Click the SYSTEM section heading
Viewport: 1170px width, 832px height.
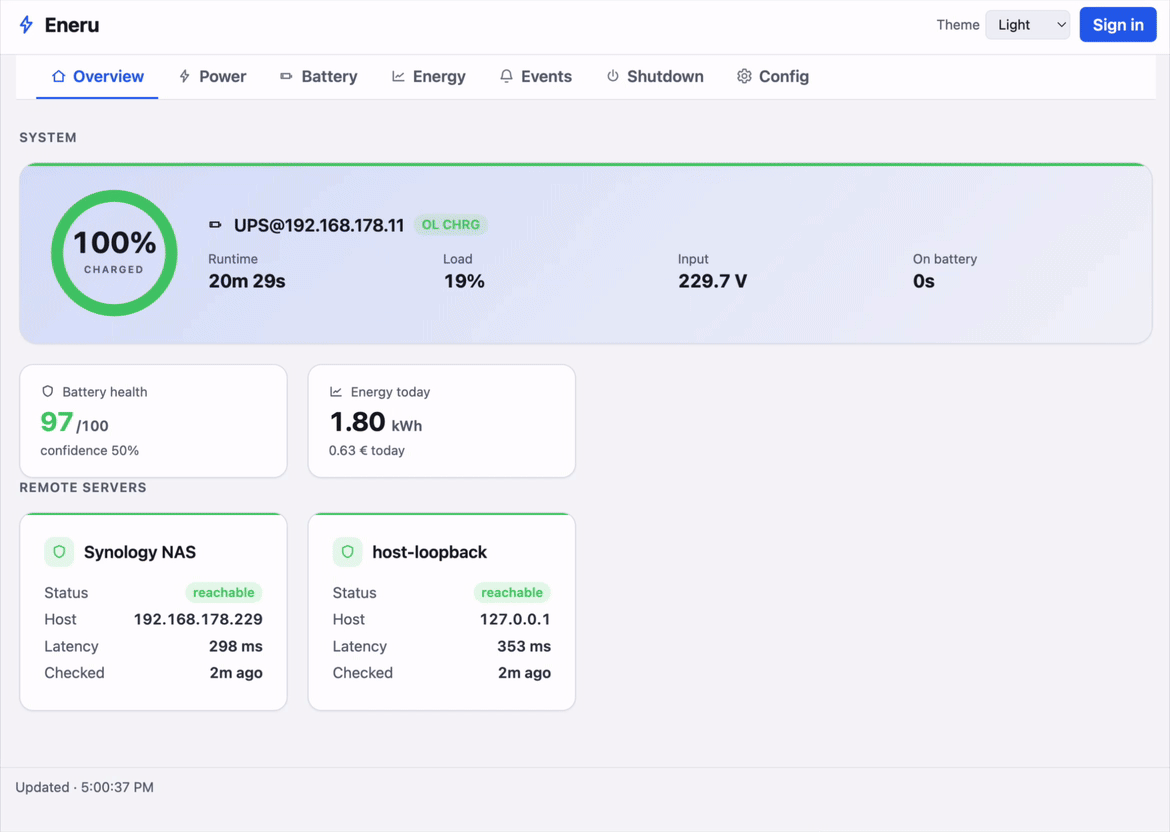pos(48,137)
